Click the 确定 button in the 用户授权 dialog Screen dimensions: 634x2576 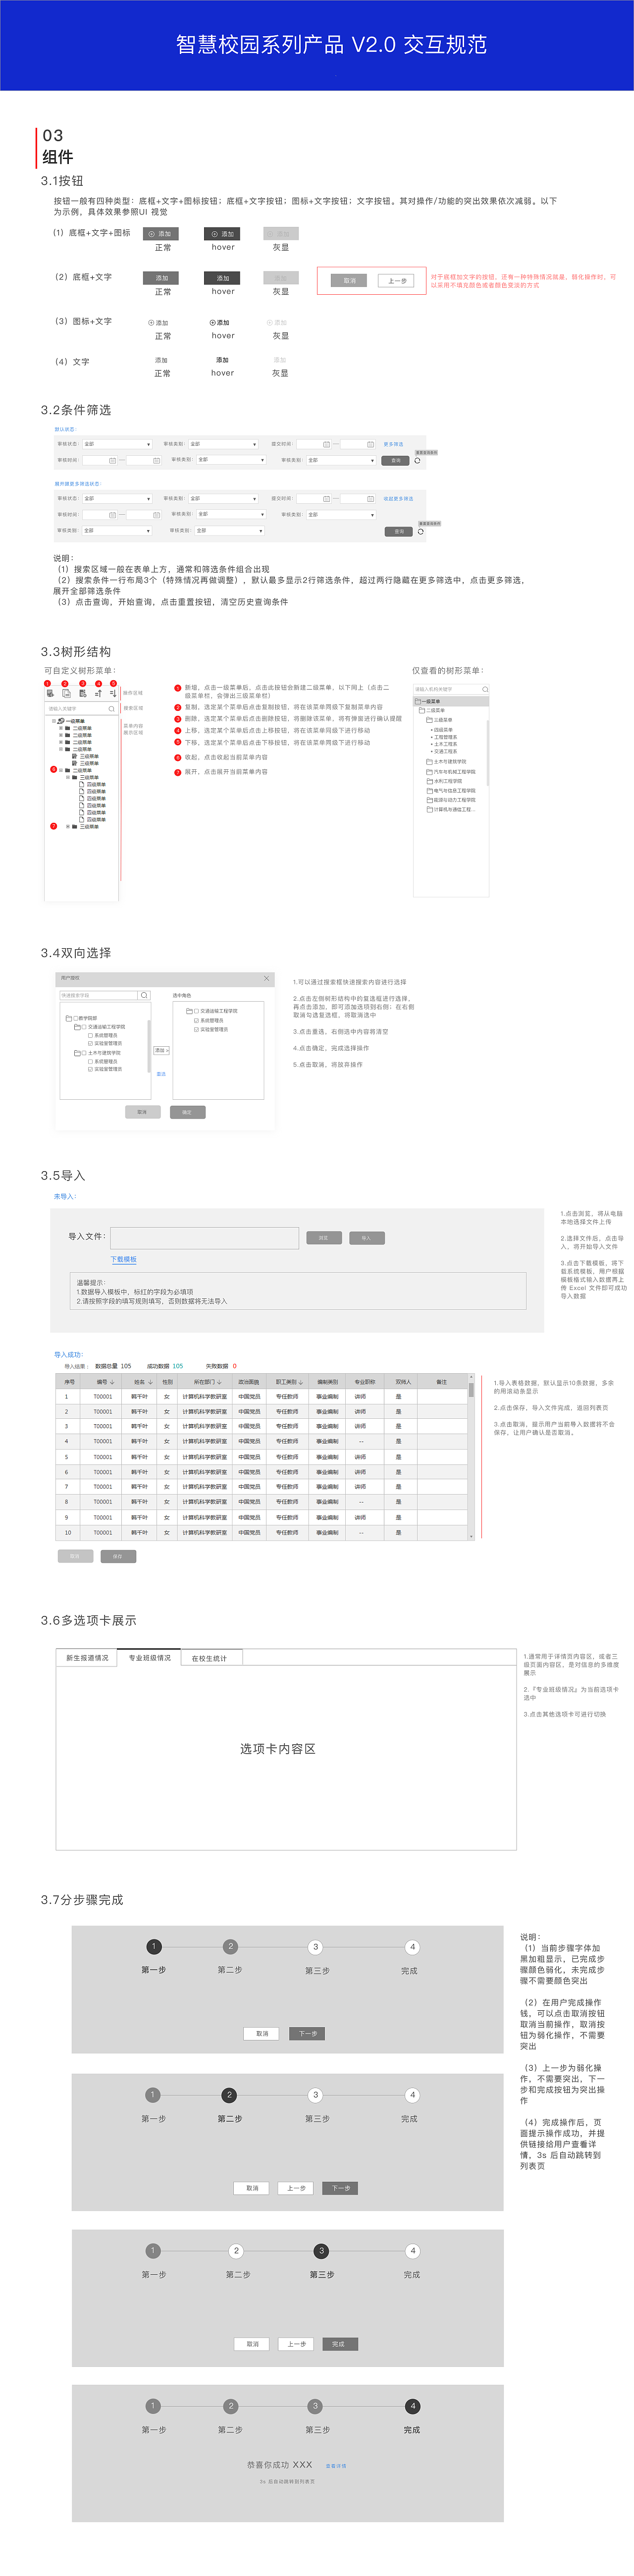(x=187, y=1112)
